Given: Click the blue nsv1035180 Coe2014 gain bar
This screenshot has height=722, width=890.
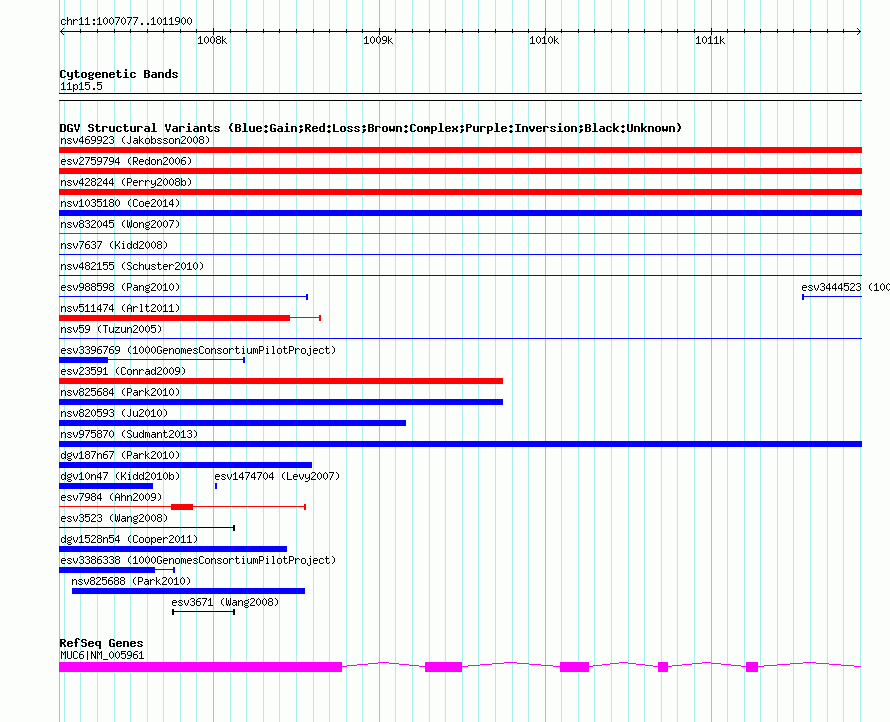Looking at the screenshot, I should pos(460,213).
